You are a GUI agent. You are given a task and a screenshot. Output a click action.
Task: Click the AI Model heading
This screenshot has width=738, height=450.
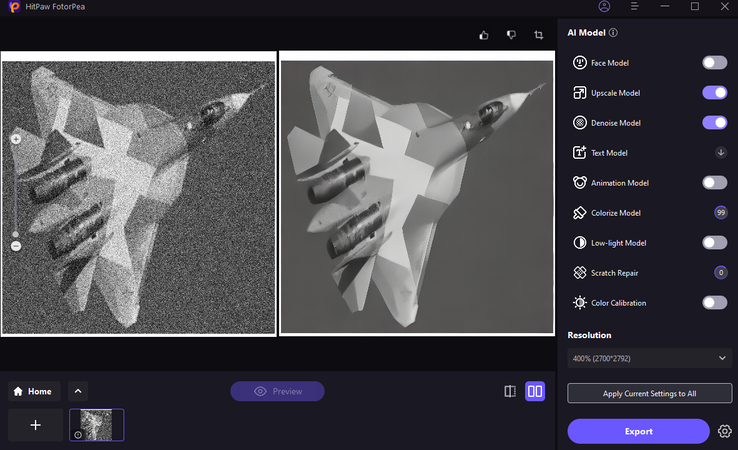coord(586,32)
